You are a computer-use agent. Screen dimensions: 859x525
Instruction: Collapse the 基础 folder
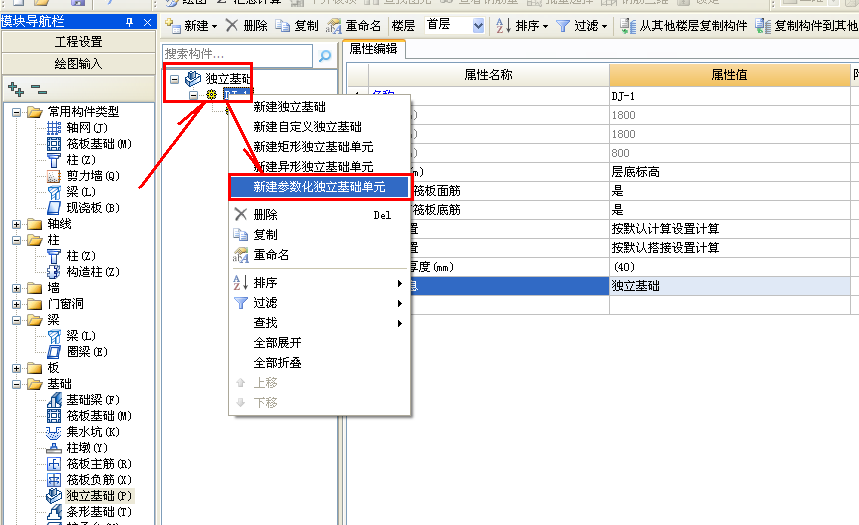coord(16,384)
